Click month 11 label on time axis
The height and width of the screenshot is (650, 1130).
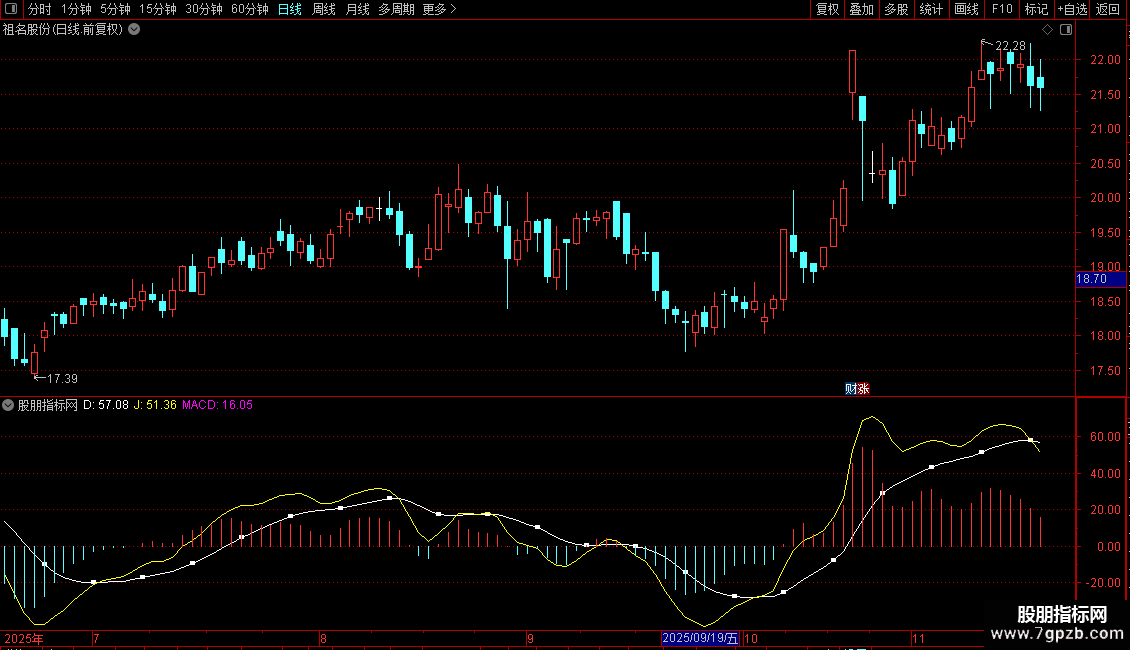[917, 638]
